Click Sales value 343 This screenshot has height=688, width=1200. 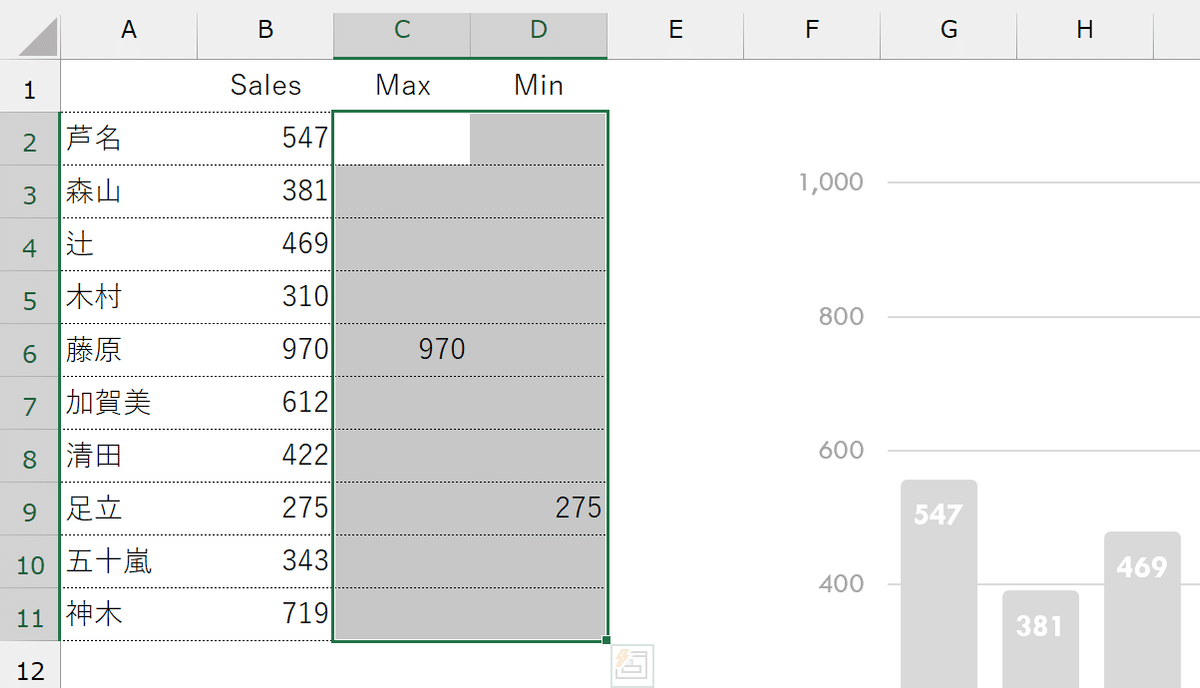265,562
